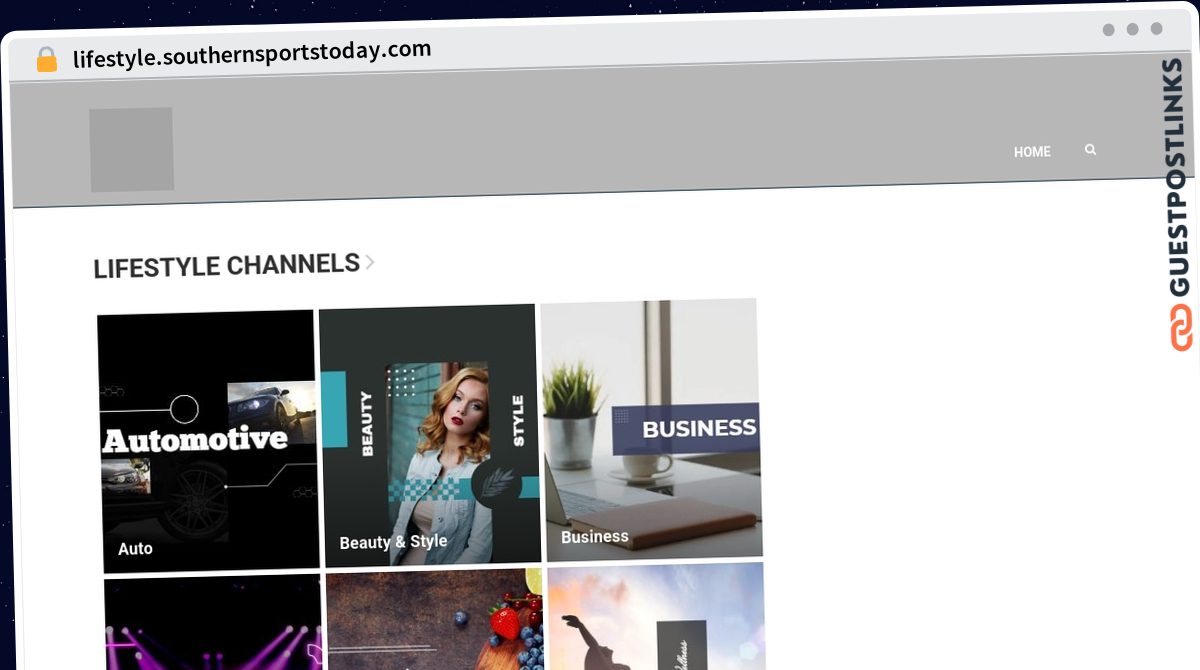
Task: Open the Beauty & Style channel tile
Action: (x=430, y=435)
